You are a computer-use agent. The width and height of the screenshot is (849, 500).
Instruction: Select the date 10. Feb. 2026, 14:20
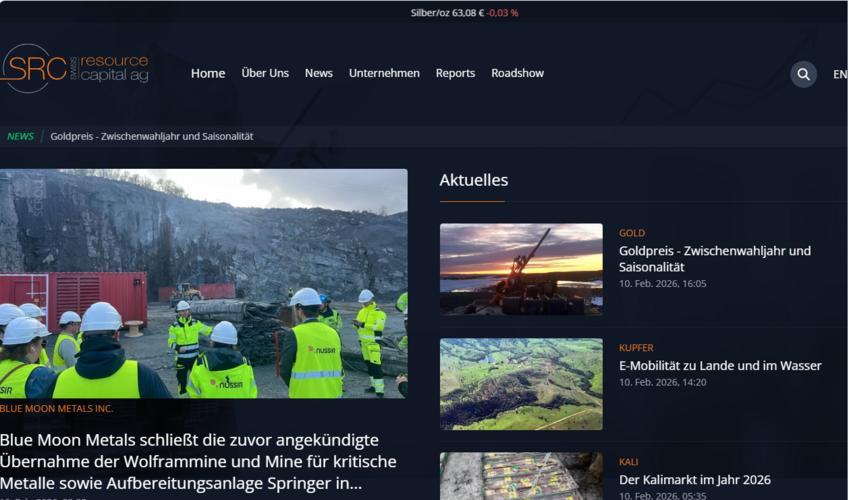click(x=663, y=382)
